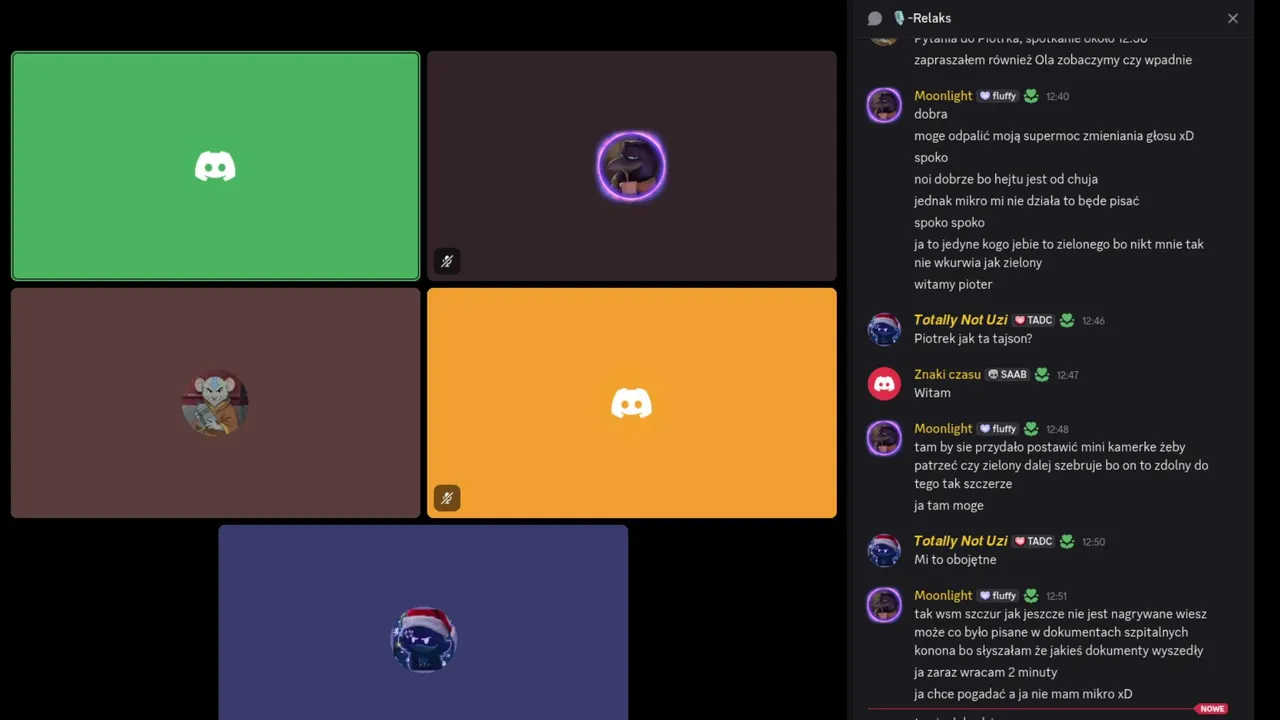The height and width of the screenshot is (720, 1280).
Task: Click the Santa hat avatar in purple tile
Action: 423,640
